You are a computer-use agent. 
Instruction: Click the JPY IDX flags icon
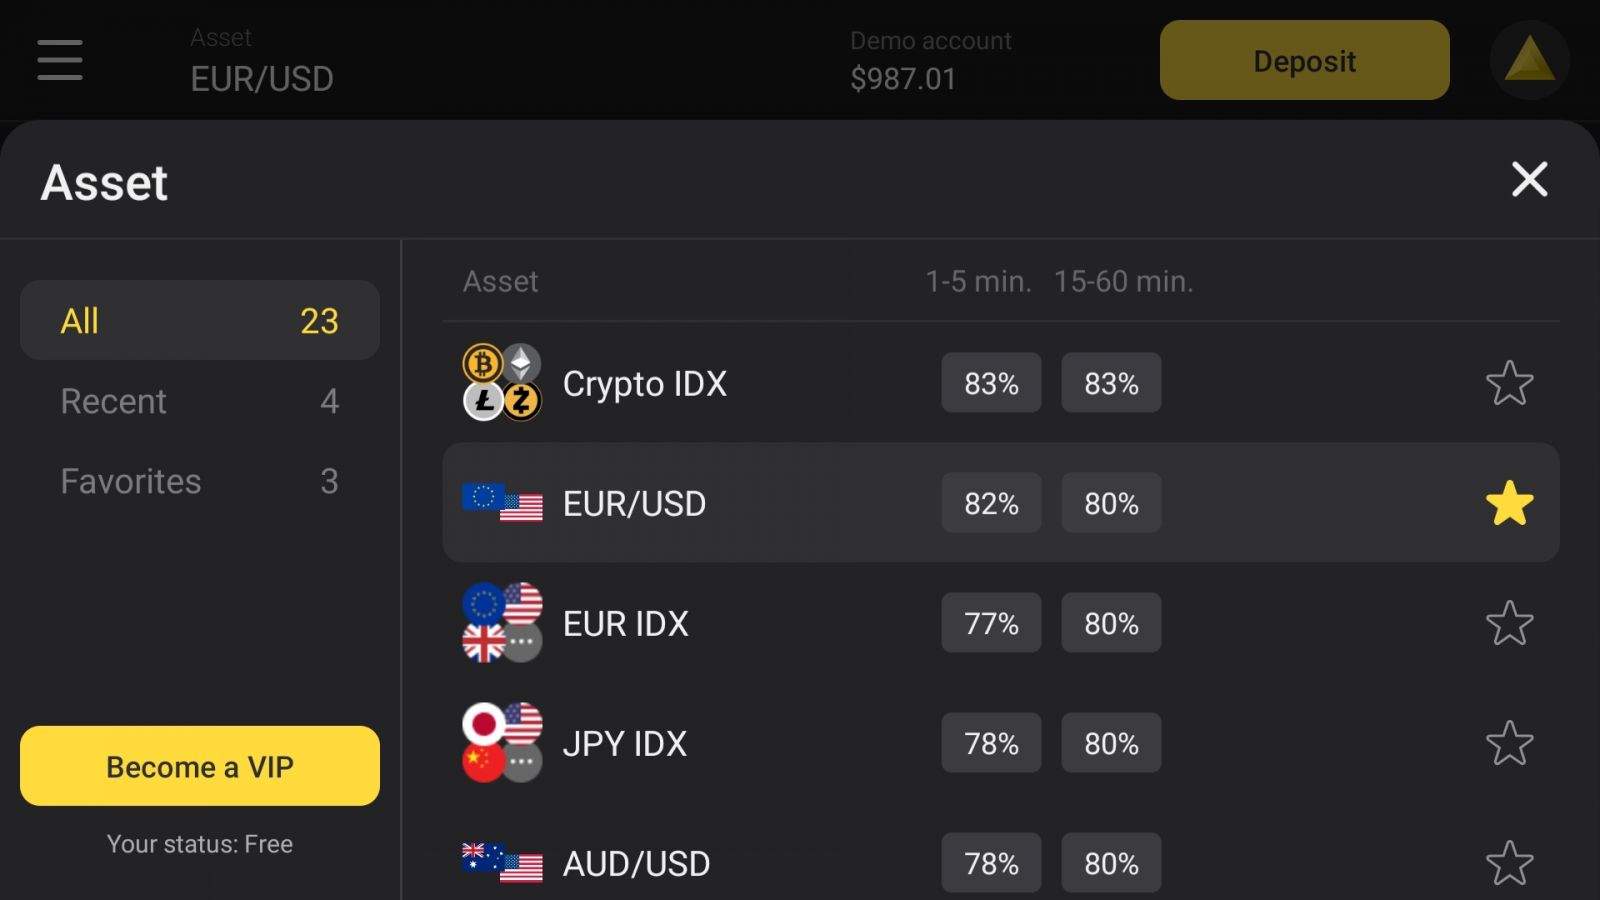pyautogui.click(x=502, y=743)
